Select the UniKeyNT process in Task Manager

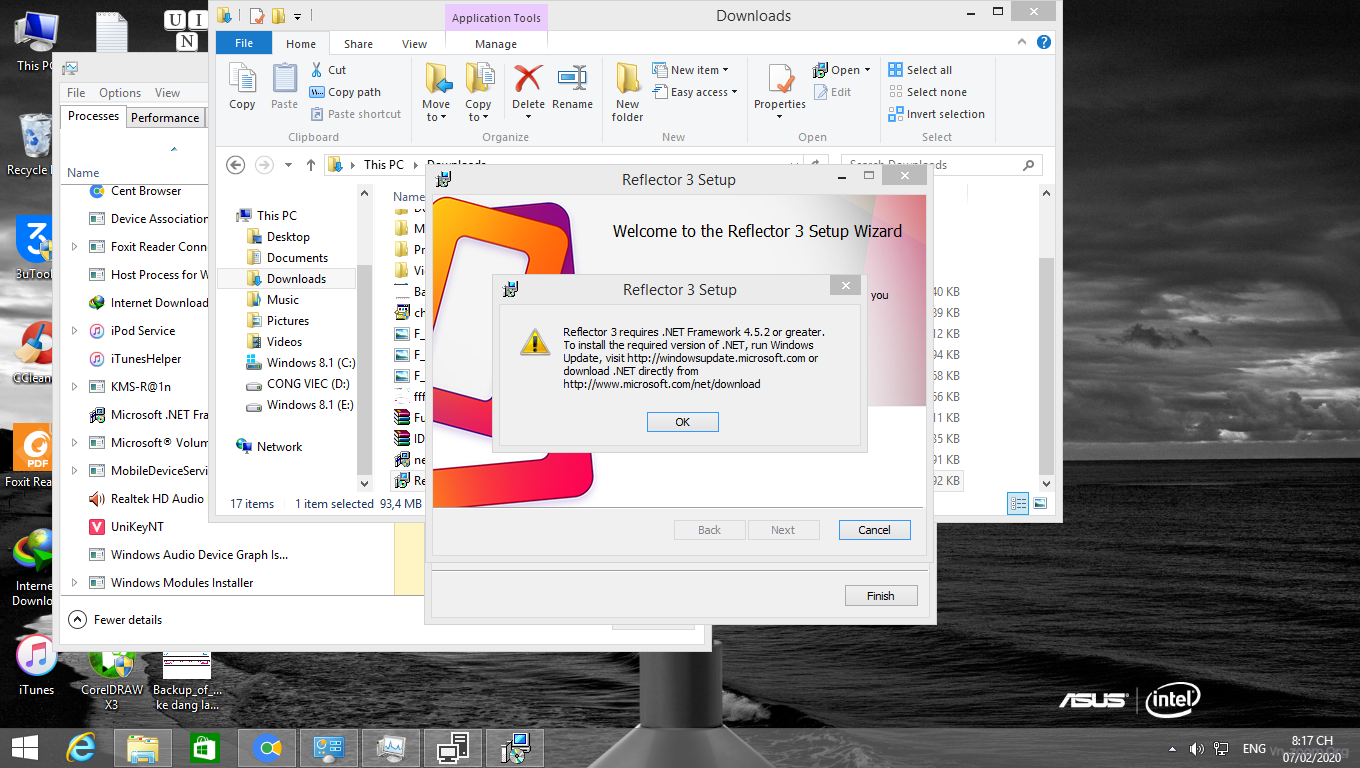pyautogui.click(x=136, y=527)
